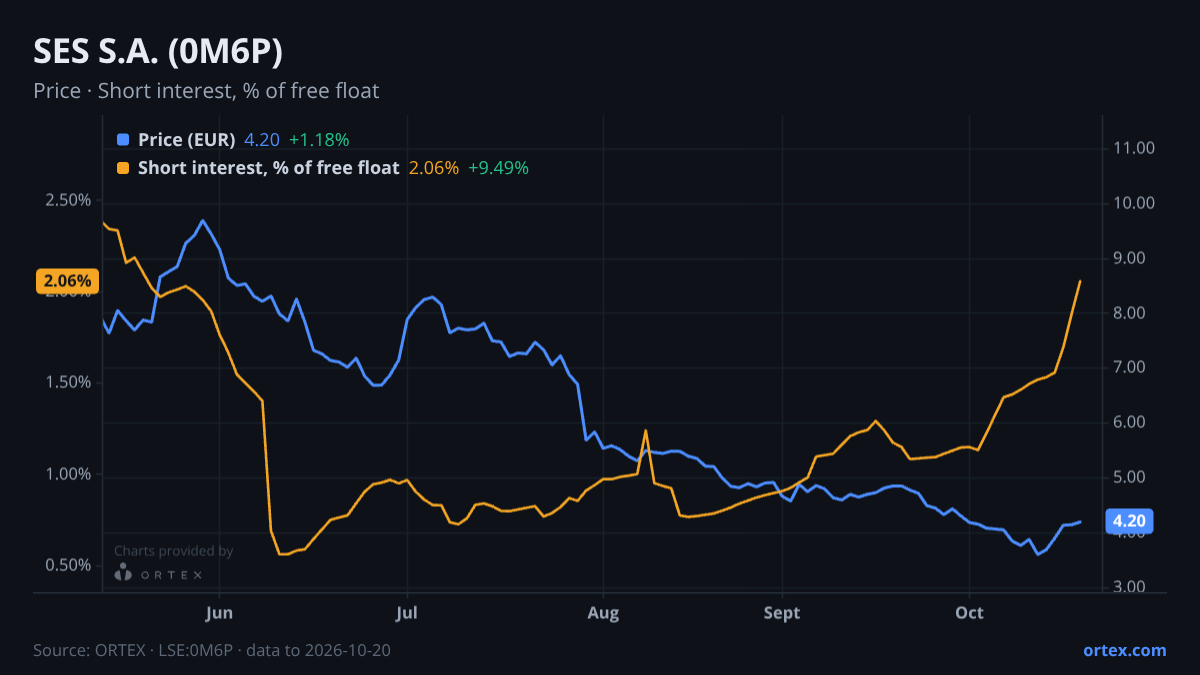The height and width of the screenshot is (675, 1200).
Task: Click the 2.06% value in legend
Action: point(434,168)
